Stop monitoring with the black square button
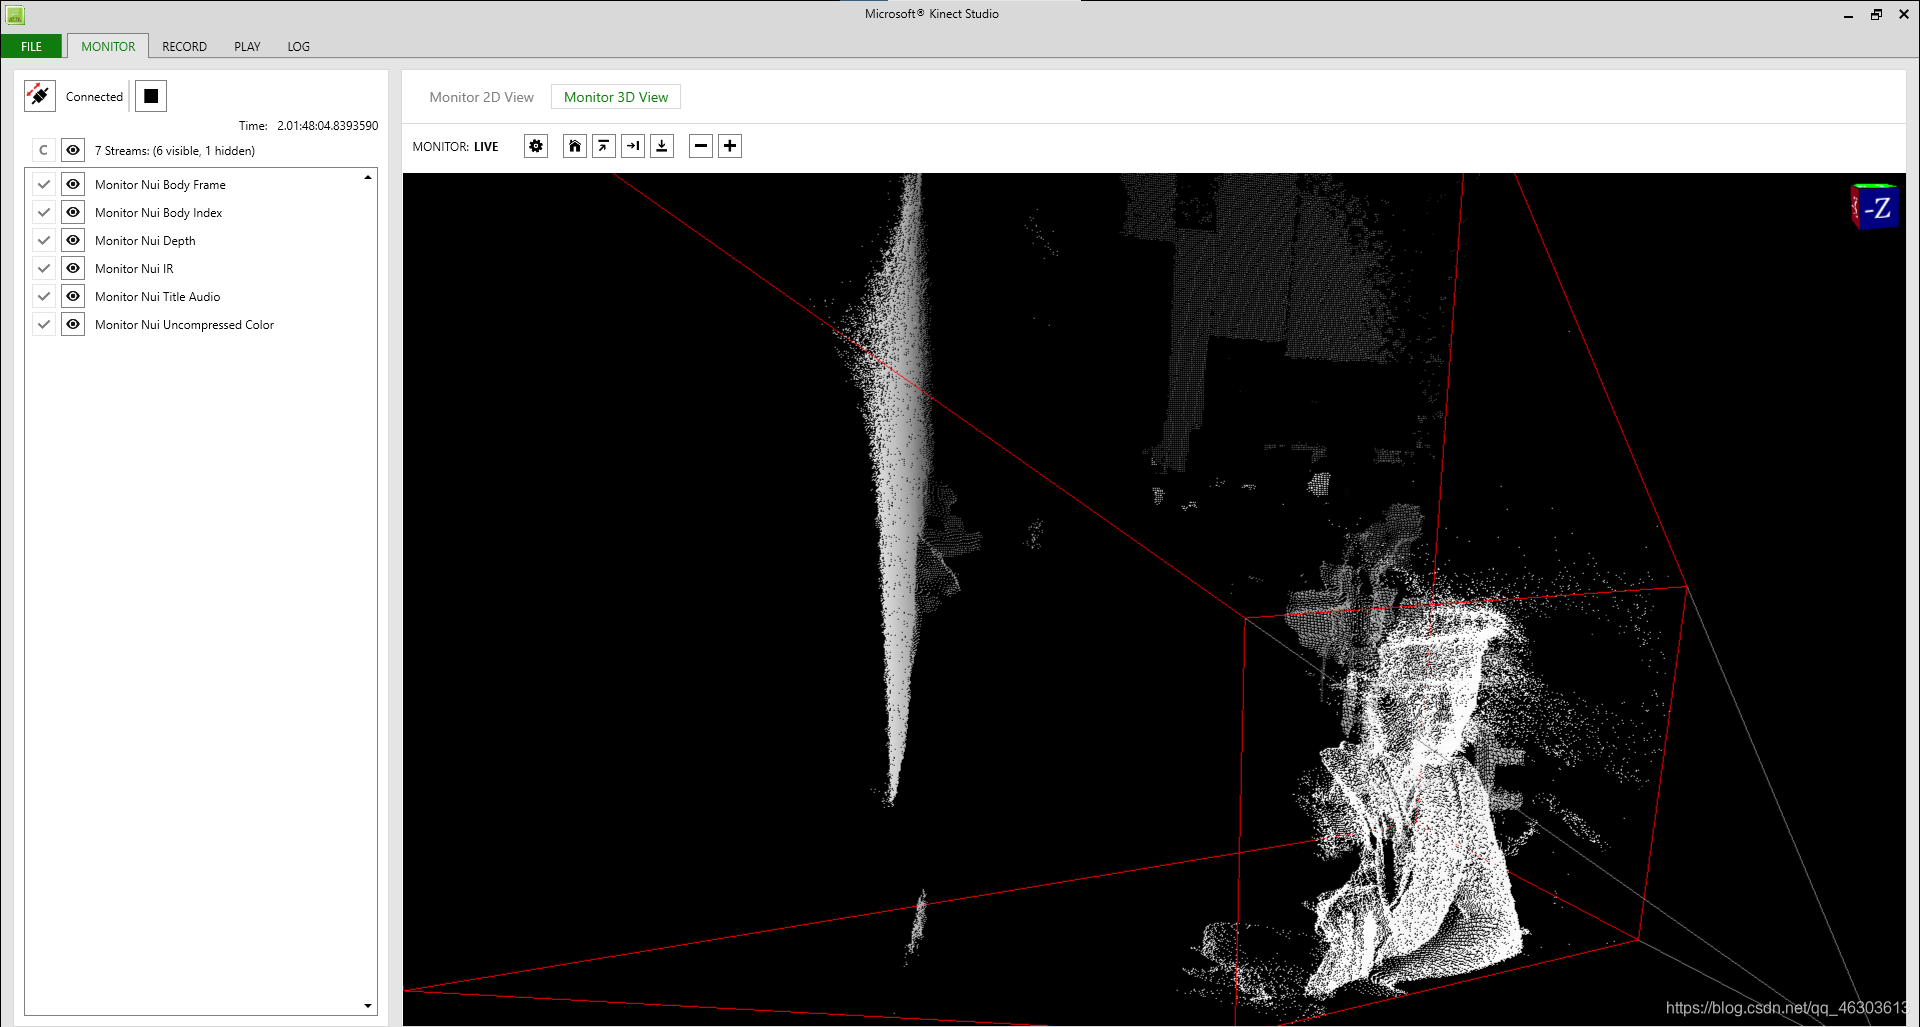1920x1027 pixels. point(151,96)
